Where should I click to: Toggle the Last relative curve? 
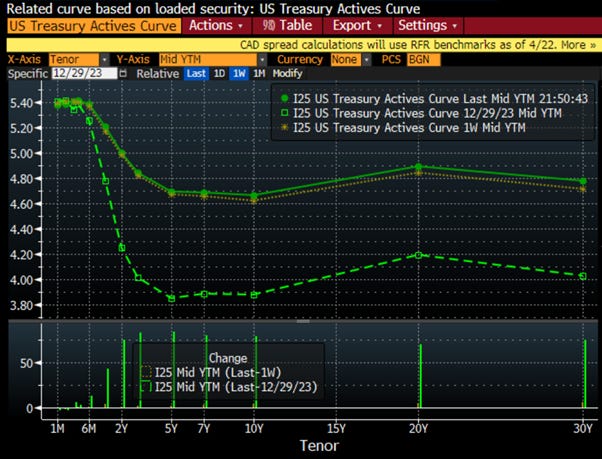tap(196, 73)
